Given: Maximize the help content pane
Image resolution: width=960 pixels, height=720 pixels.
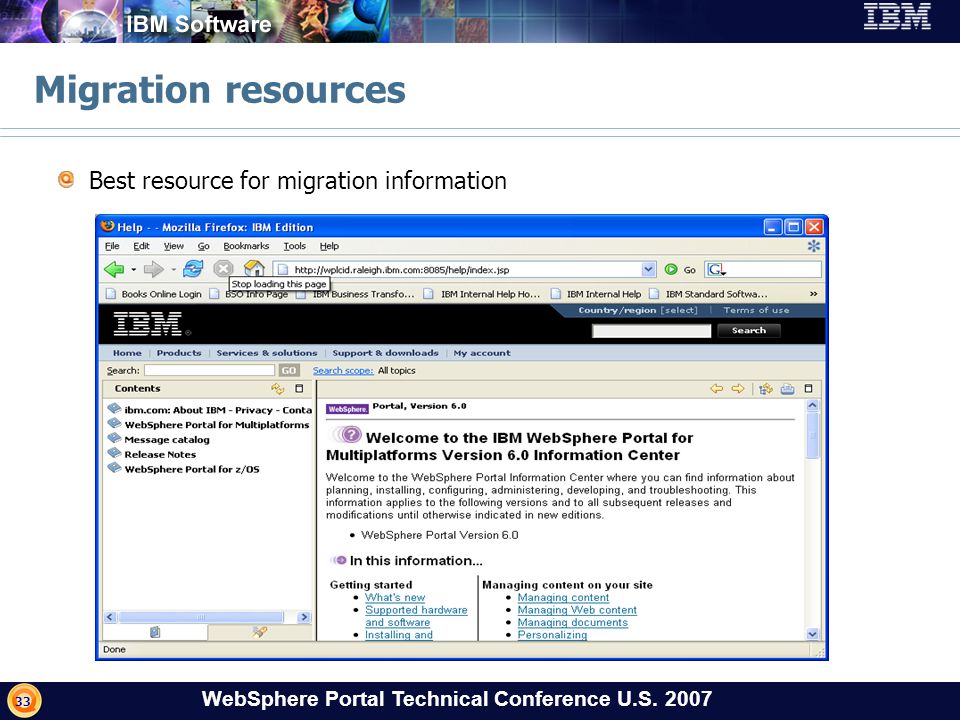Looking at the screenshot, I should coord(808,389).
